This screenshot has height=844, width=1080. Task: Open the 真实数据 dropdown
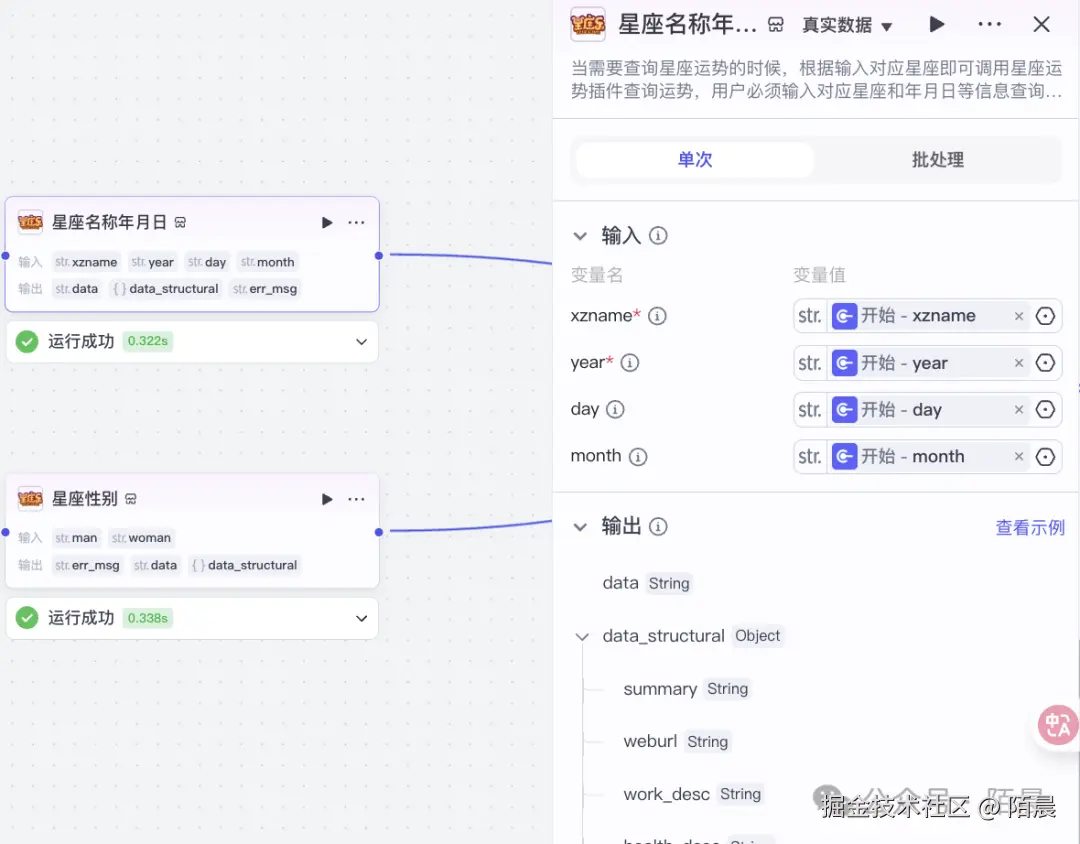point(847,24)
